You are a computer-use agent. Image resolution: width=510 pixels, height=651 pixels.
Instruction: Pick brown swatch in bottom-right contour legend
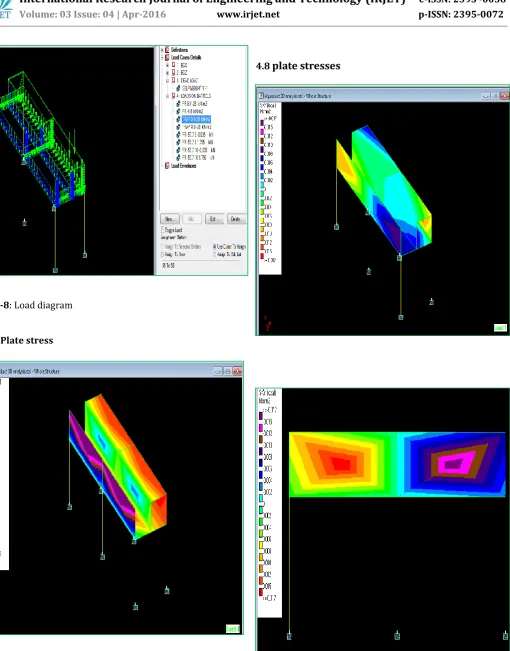[261, 439]
